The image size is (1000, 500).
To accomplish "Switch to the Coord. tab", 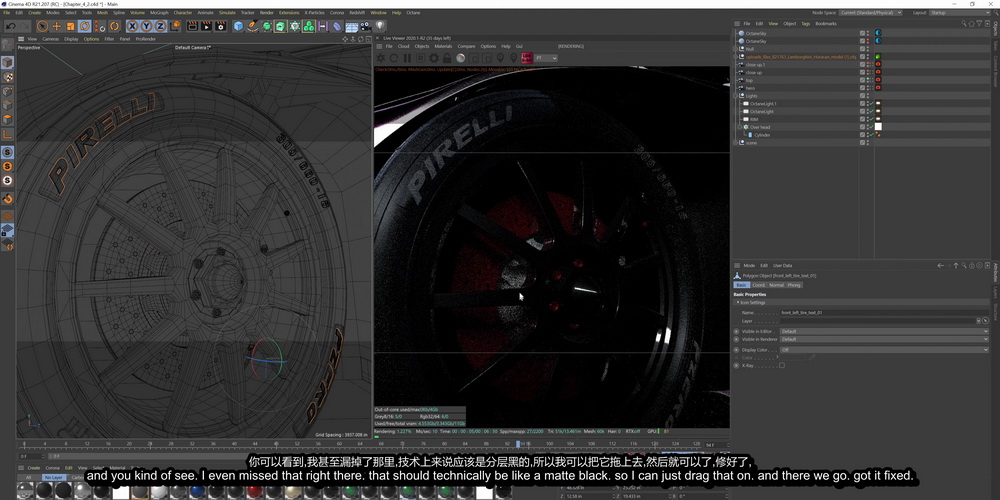I will click(x=759, y=285).
